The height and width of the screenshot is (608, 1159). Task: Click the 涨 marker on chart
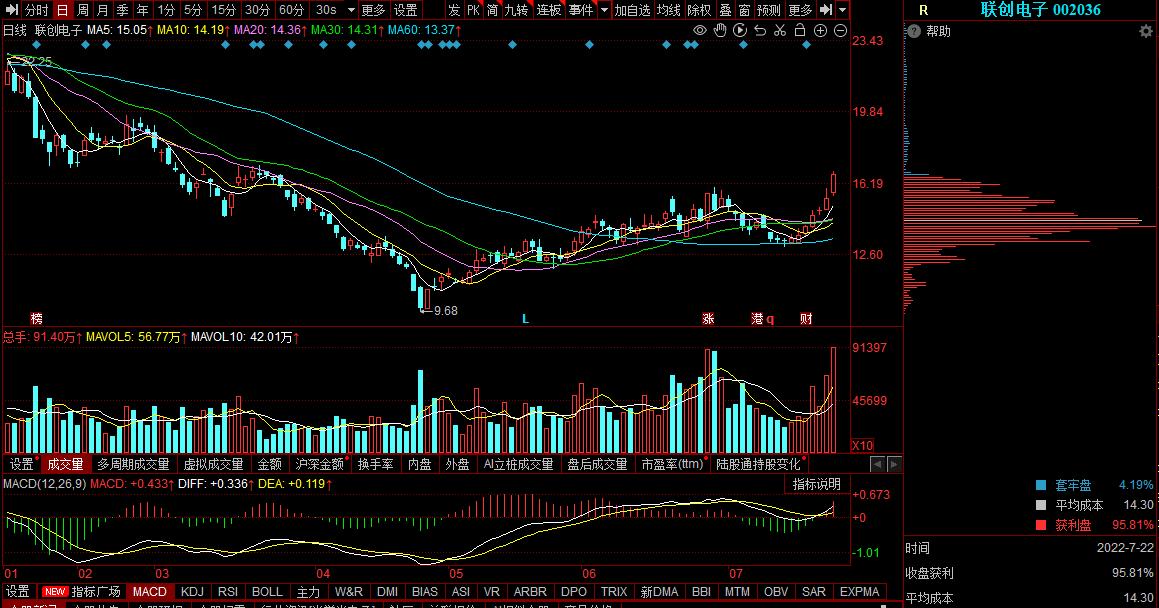[708, 318]
